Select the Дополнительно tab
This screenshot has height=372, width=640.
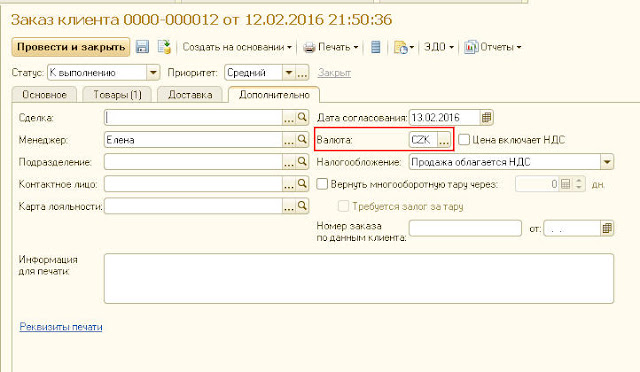(274, 95)
